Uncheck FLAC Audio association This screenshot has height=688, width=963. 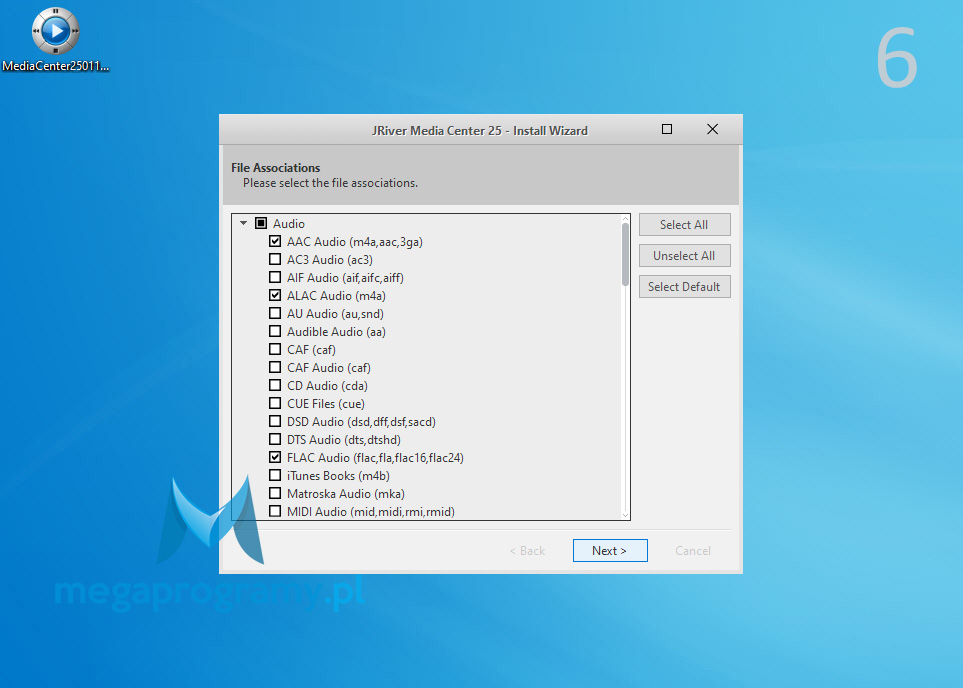click(275, 457)
